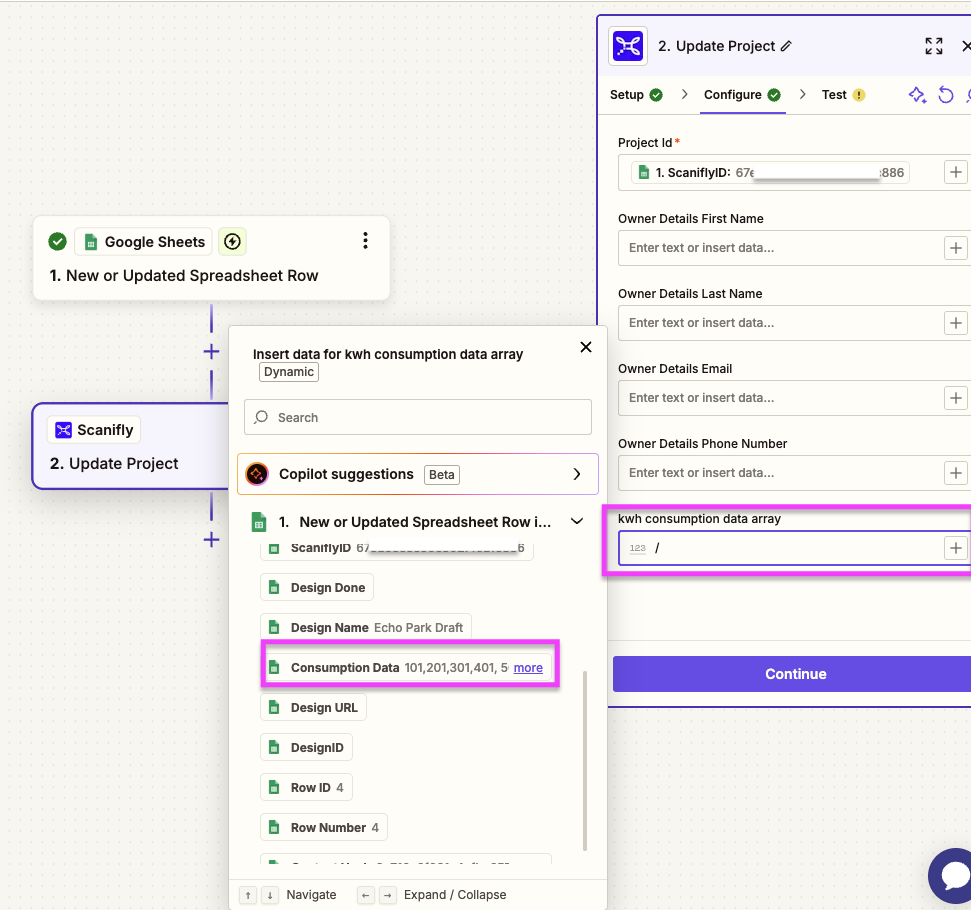Click the Search box in insert data popup

pyautogui.click(x=418, y=418)
